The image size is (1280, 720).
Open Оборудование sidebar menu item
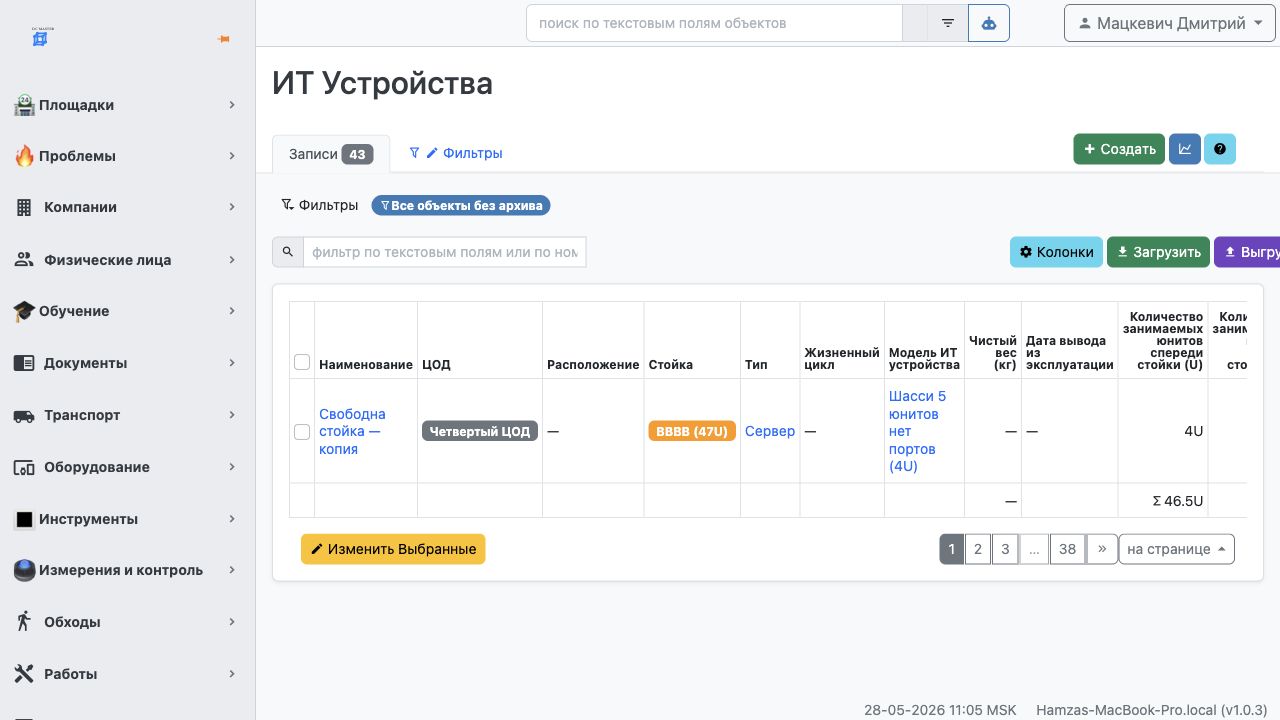point(126,467)
